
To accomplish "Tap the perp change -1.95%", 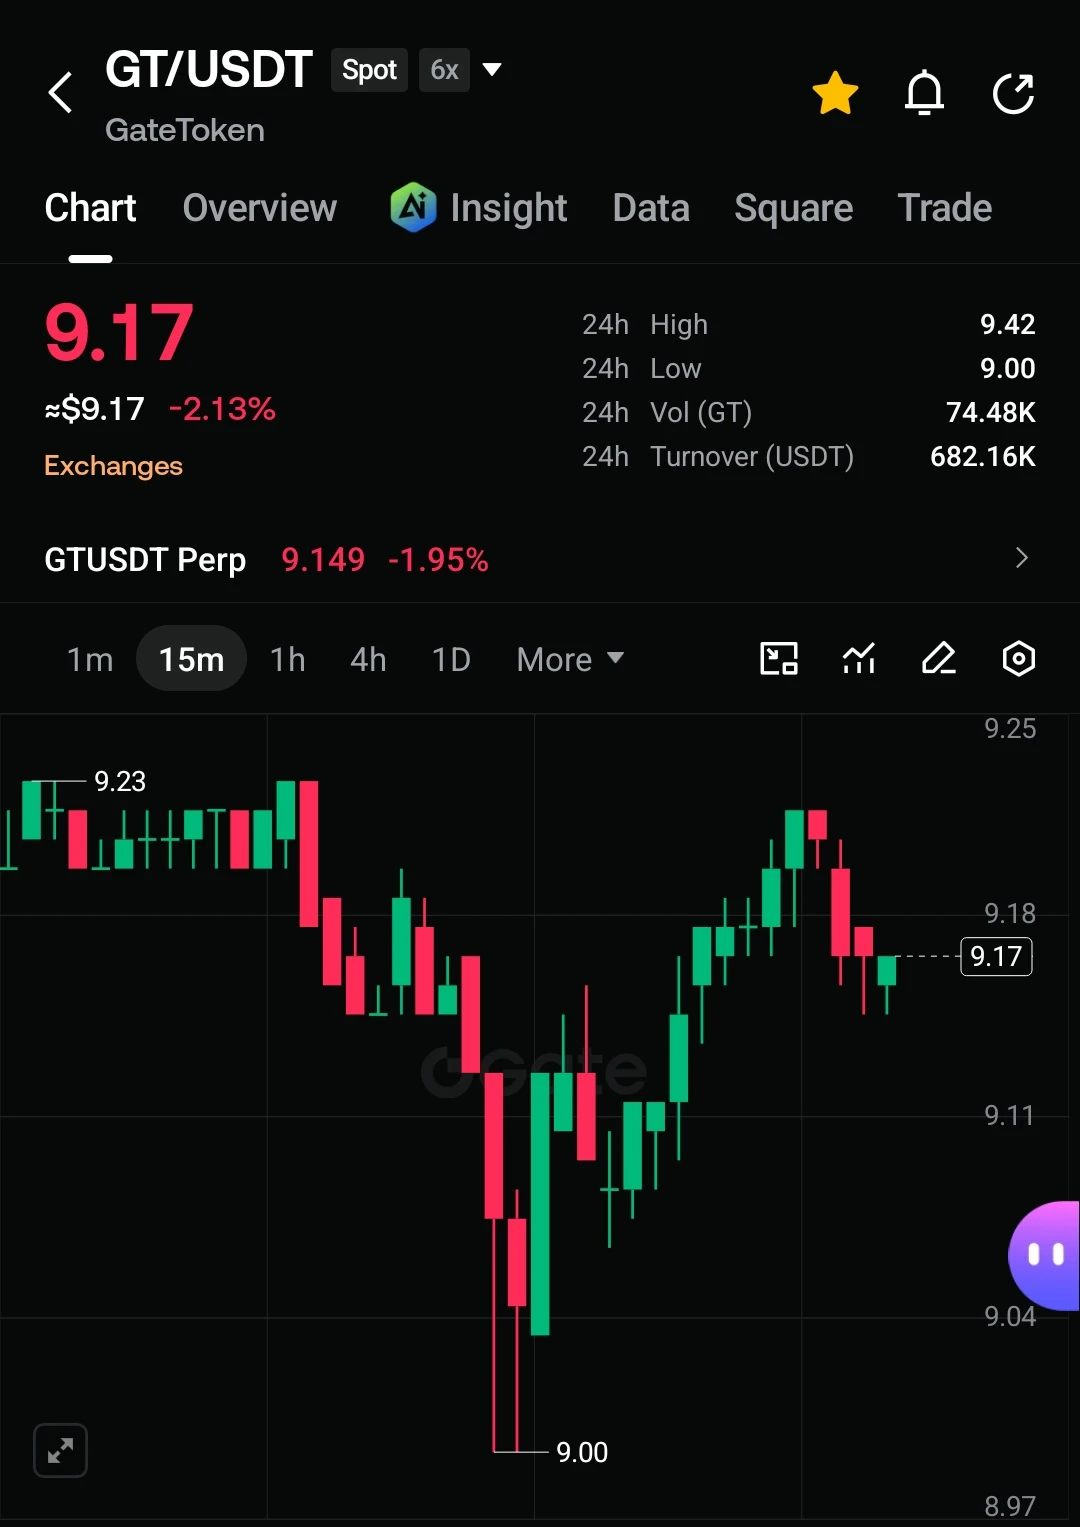I will 438,559.
